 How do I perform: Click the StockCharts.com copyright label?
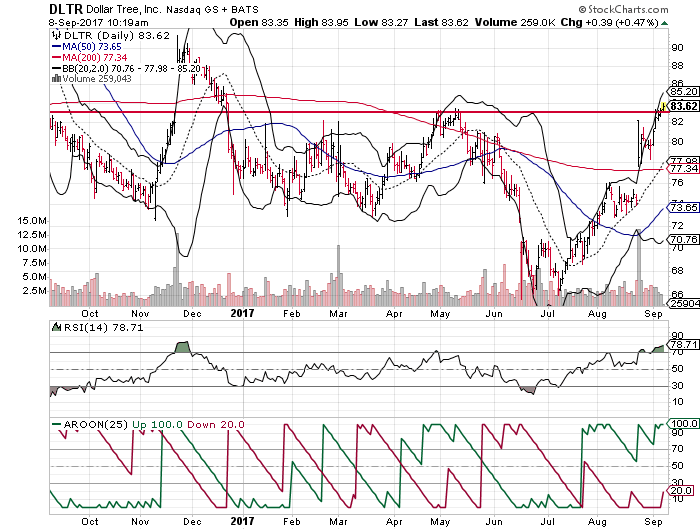623,9
